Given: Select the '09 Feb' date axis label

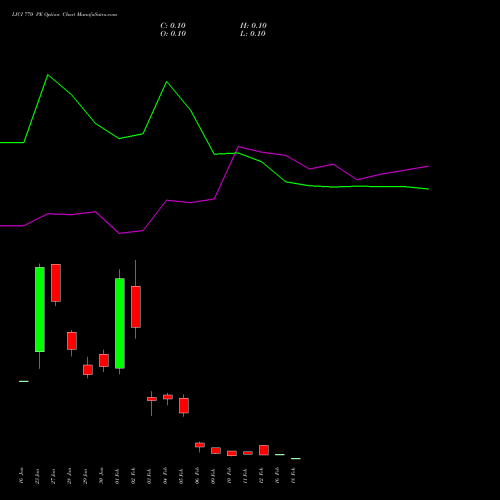Looking at the screenshot, I should 213,476.
